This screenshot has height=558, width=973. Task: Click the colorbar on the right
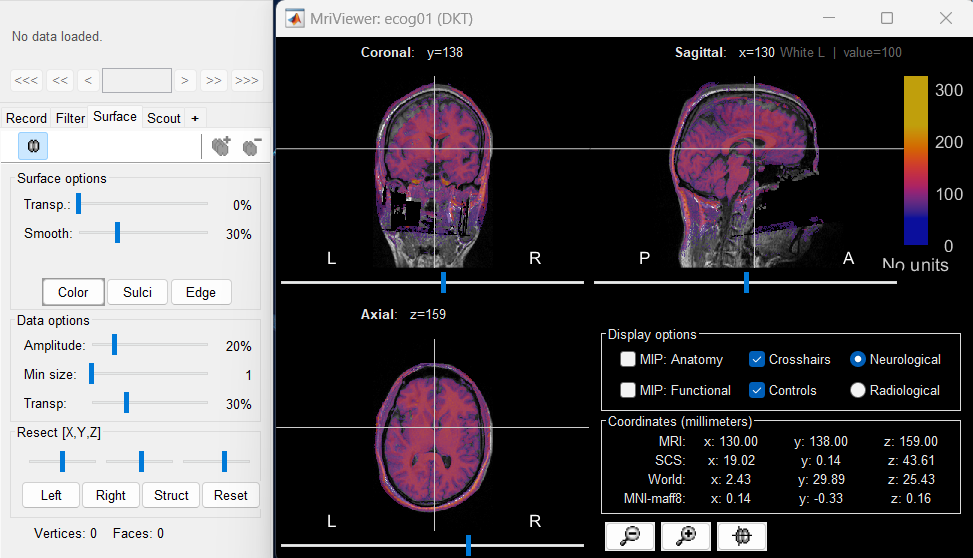916,160
